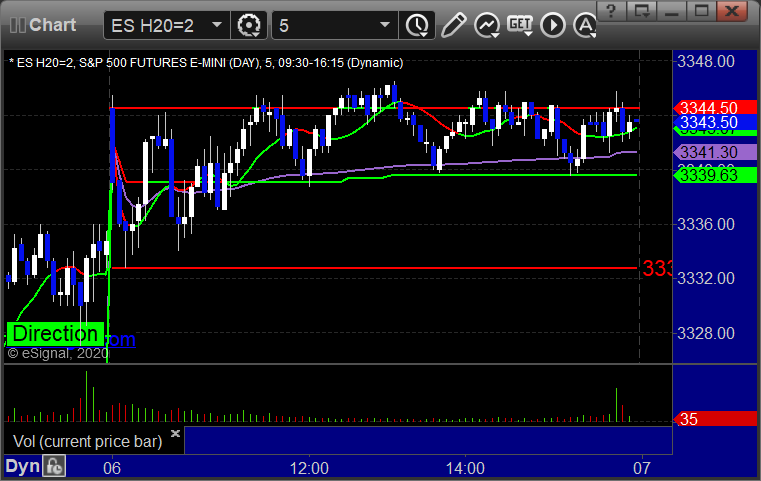Image resolution: width=761 pixels, height=481 pixels.
Task: Click the 3332.00 price axis label
Action: [x=706, y=279]
